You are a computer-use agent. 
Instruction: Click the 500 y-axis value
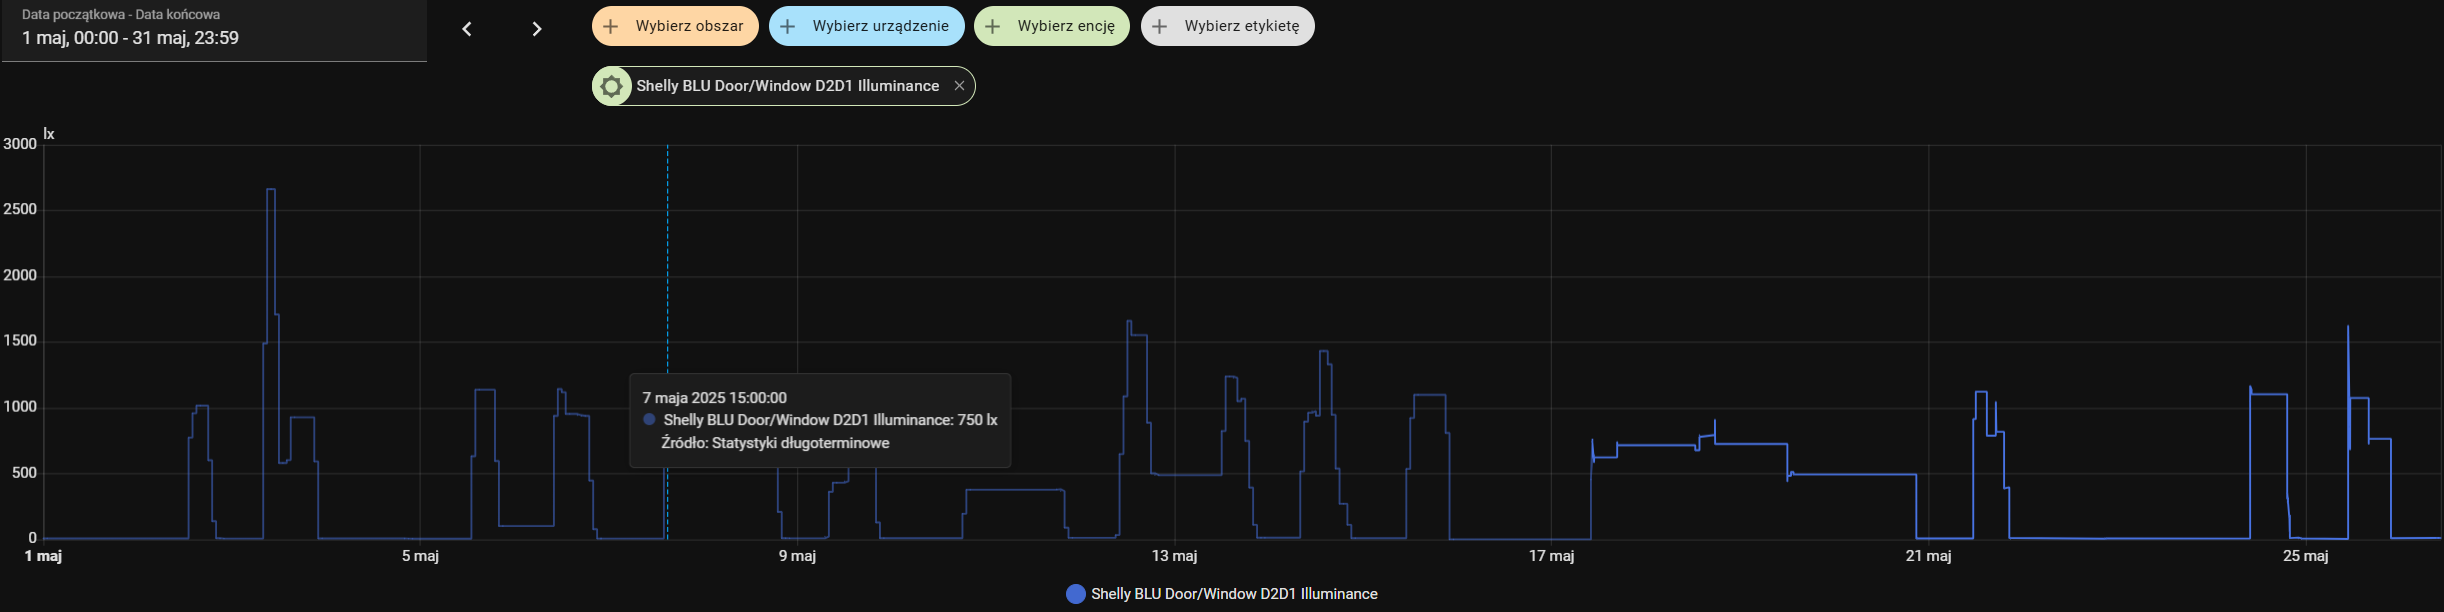(x=24, y=473)
